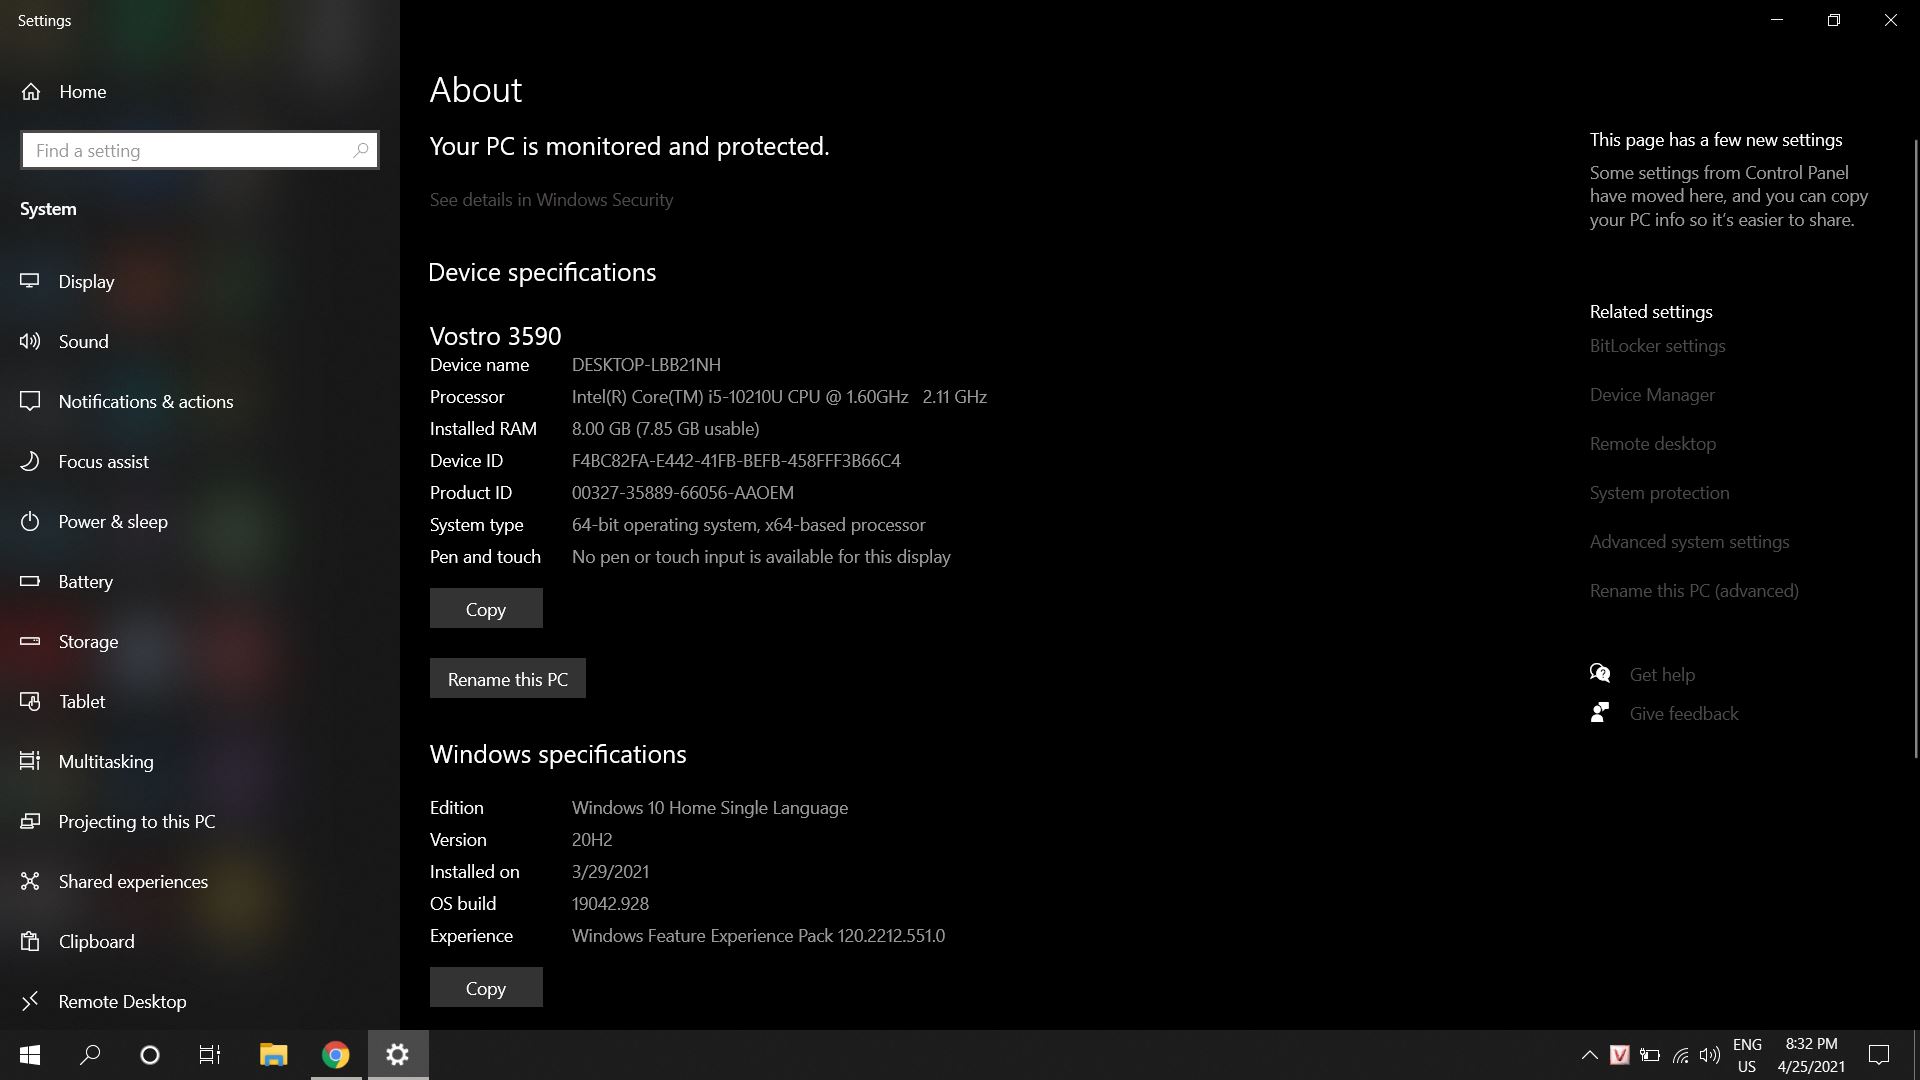
Task: Open Storage settings section
Action: [x=88, y=641]
